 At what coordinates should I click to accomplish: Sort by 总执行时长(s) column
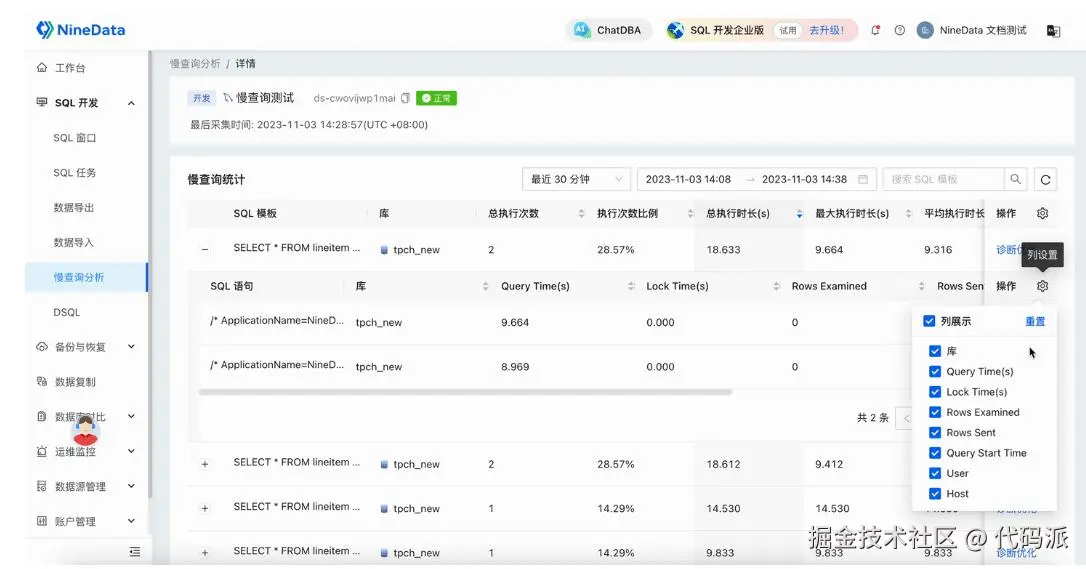click(x=799, y=214)
